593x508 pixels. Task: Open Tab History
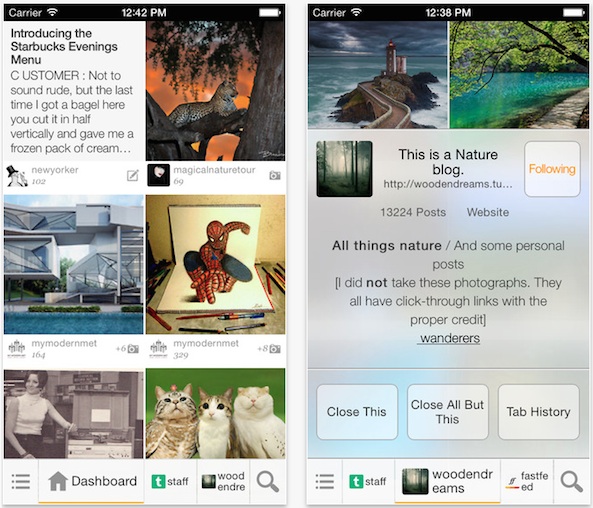539,412
